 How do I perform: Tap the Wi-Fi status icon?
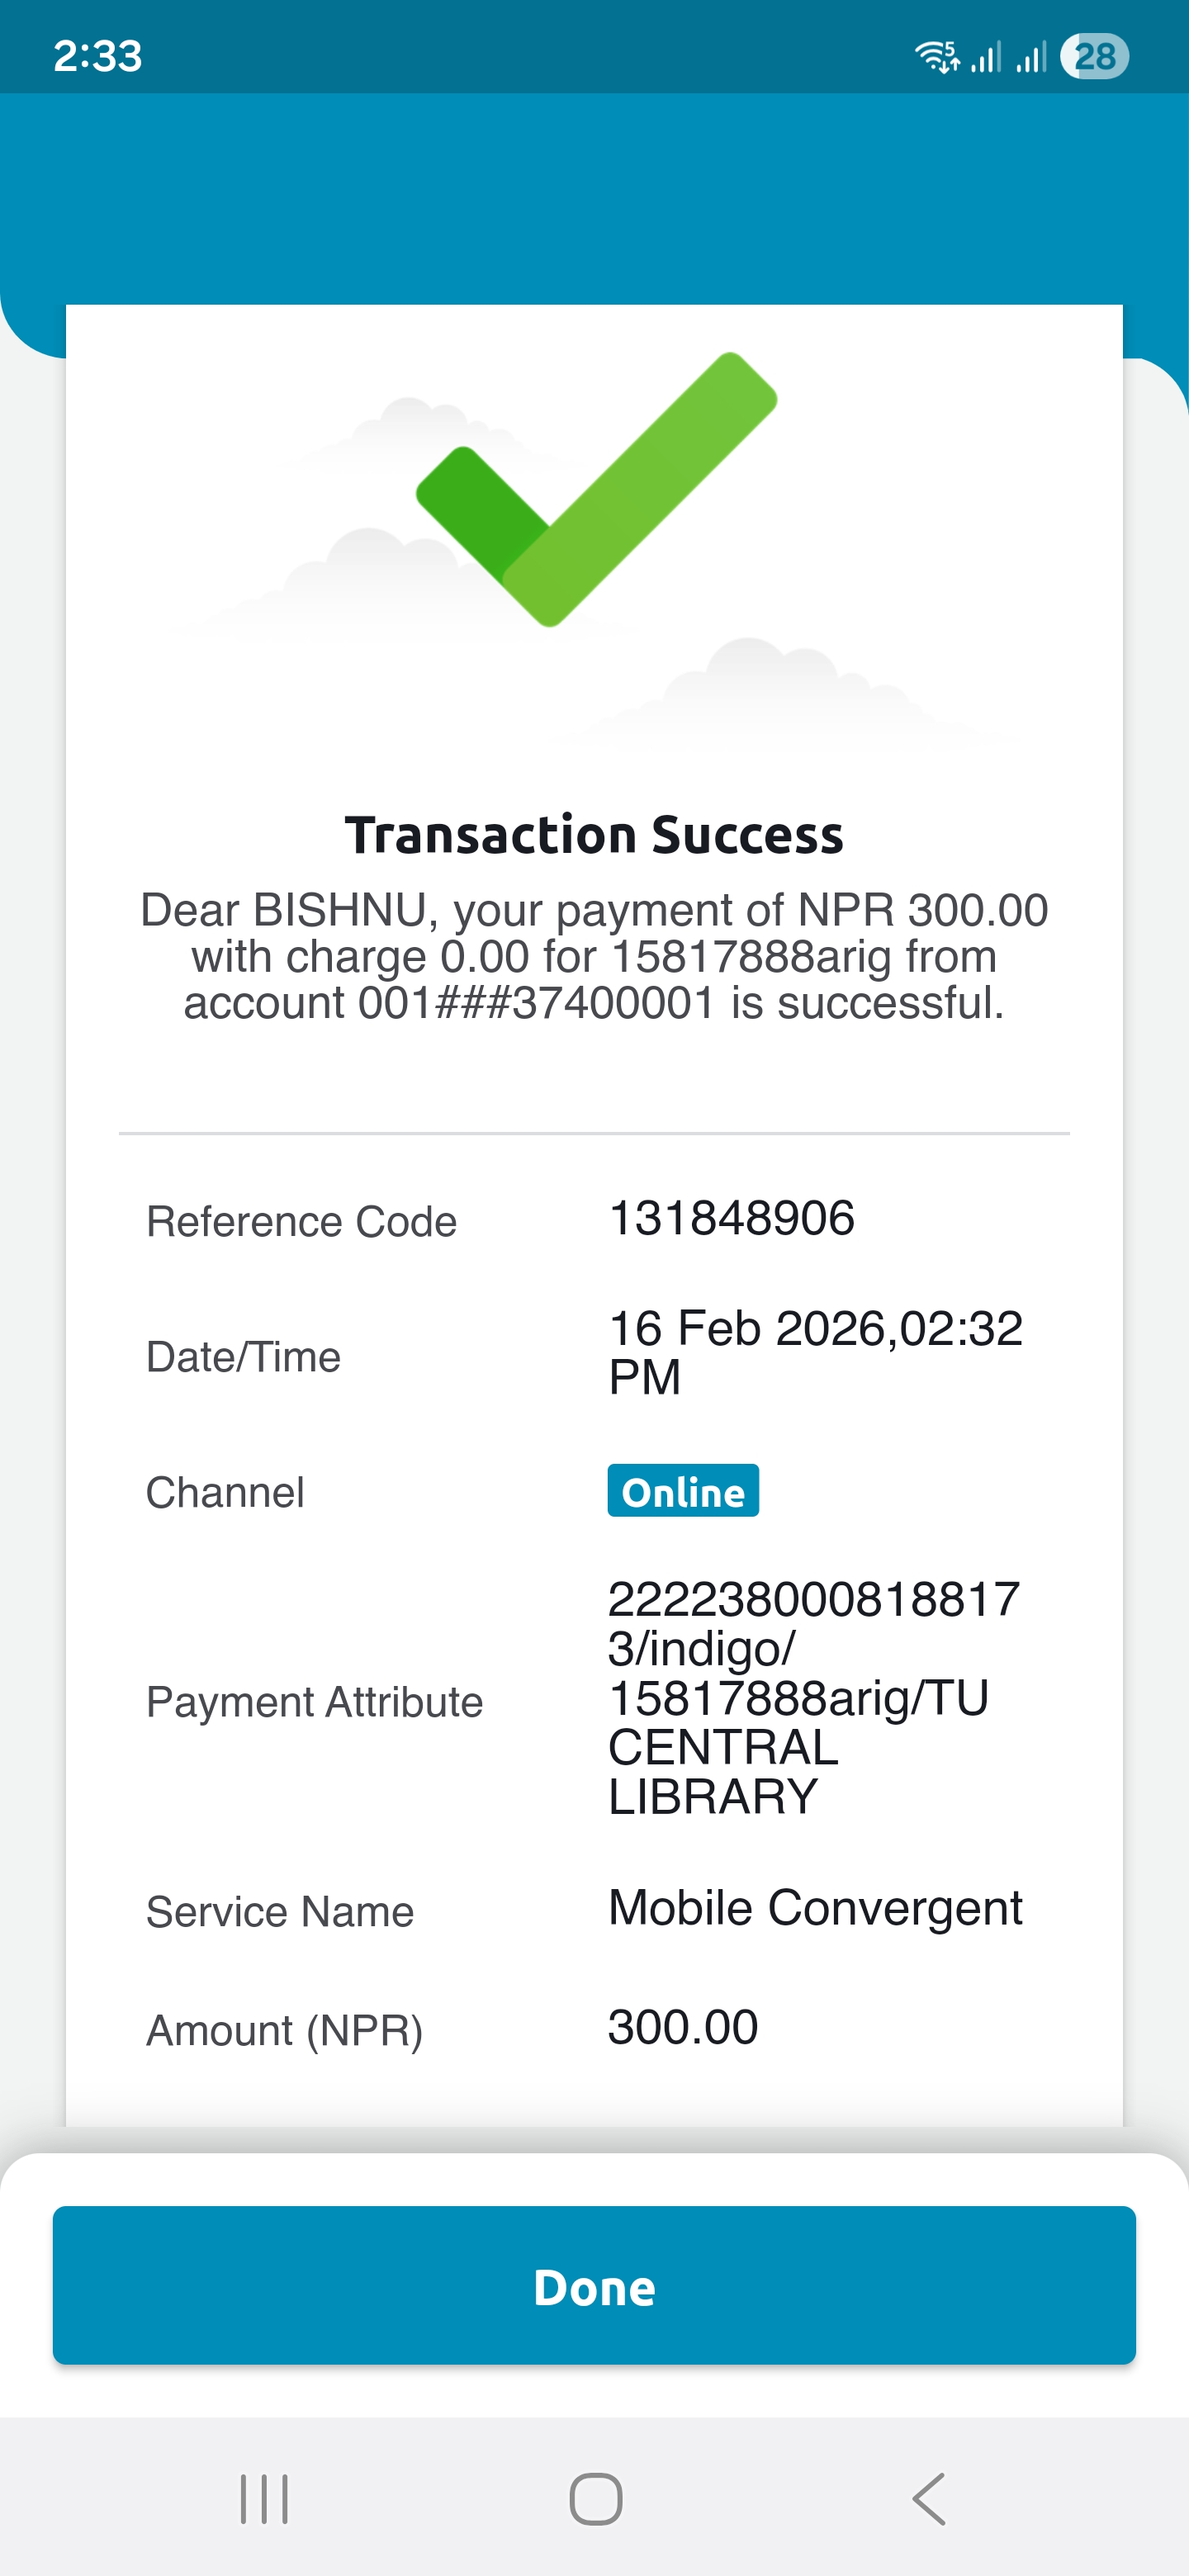click(936, 57)
